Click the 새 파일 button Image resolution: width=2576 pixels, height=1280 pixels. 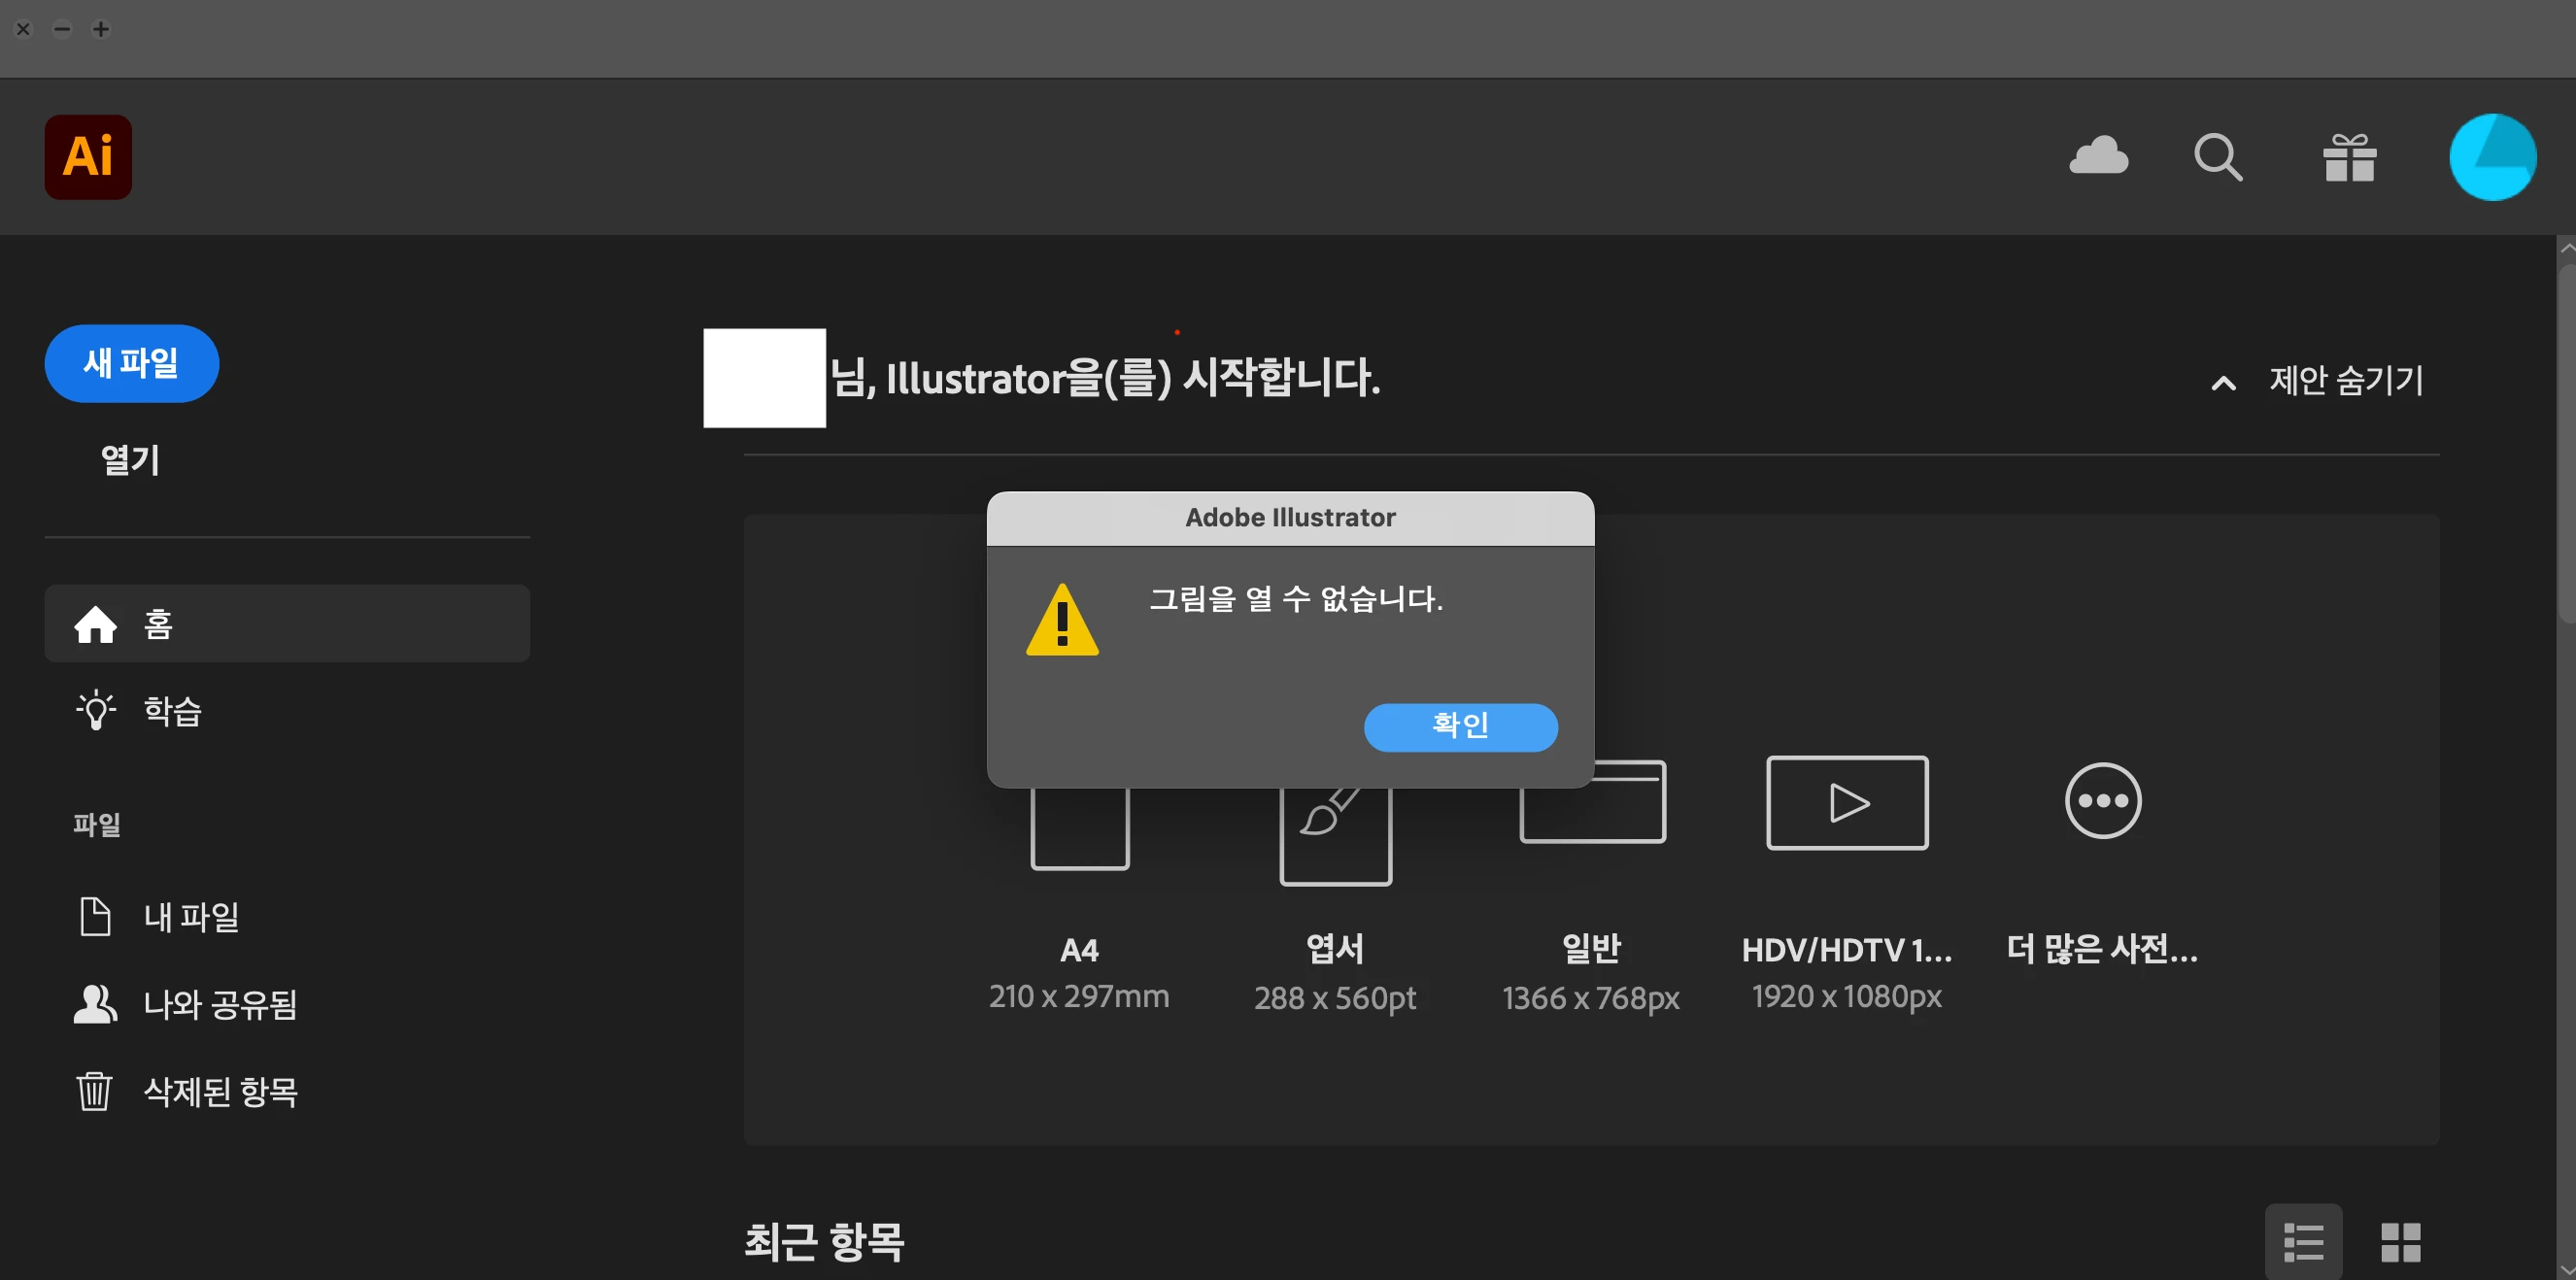pos(131,363)
